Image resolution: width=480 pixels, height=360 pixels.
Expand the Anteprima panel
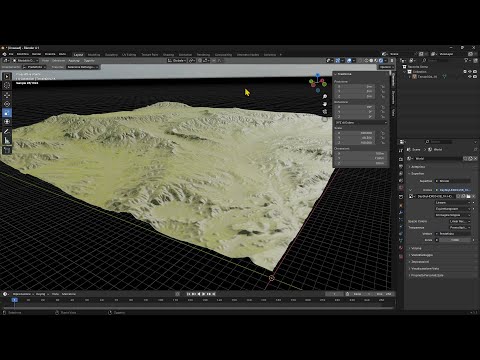418,167
